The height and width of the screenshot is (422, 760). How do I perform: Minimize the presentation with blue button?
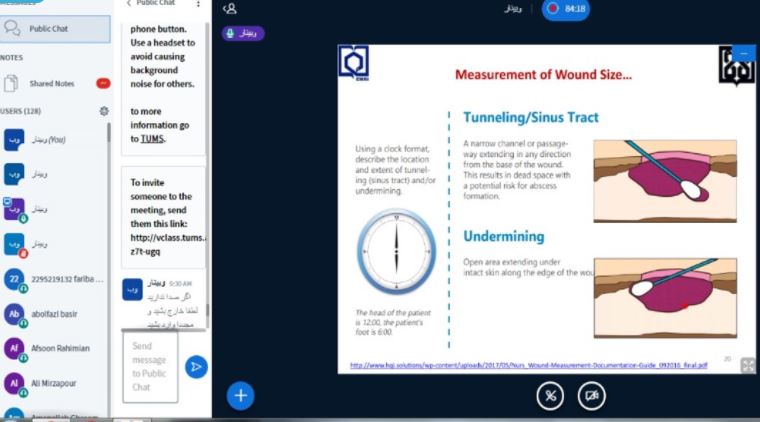(744, 53)
